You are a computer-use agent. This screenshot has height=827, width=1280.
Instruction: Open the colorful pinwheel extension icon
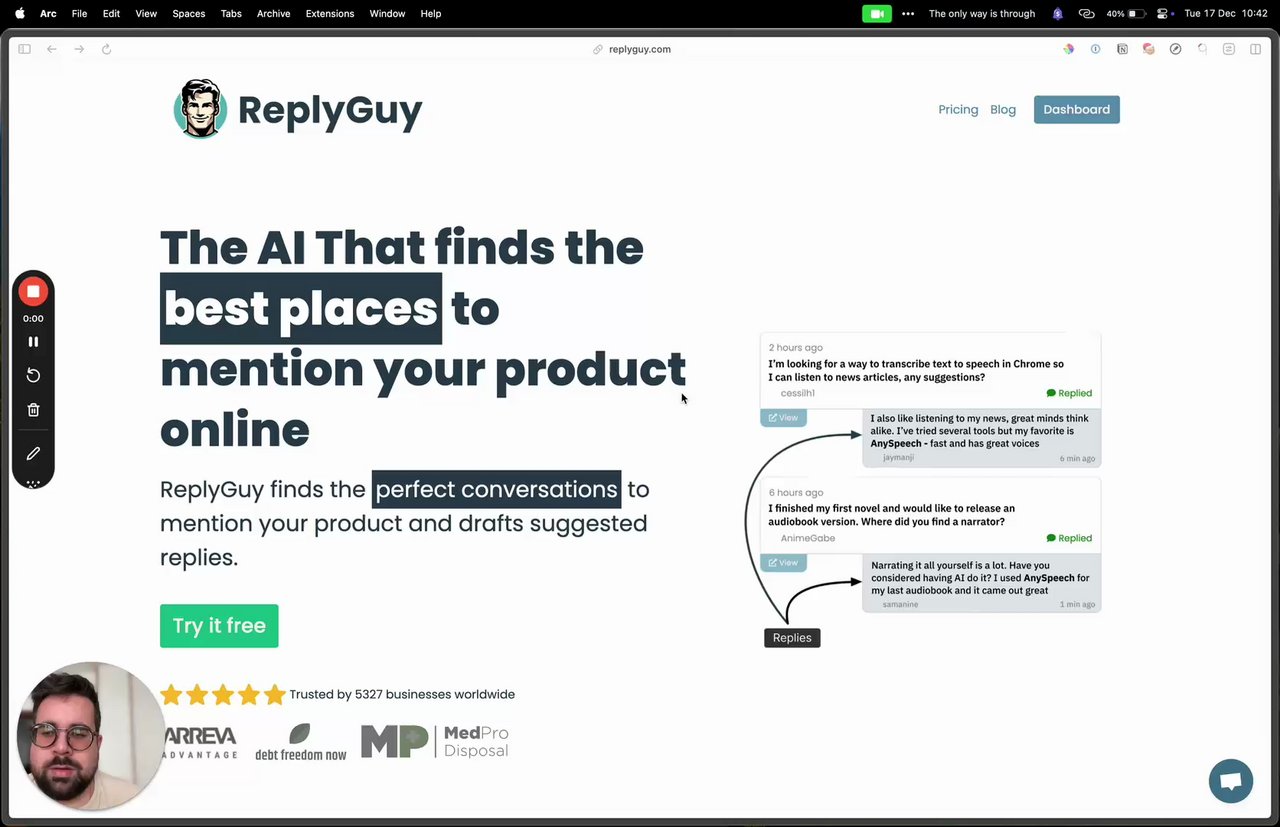pos(1069,49)
